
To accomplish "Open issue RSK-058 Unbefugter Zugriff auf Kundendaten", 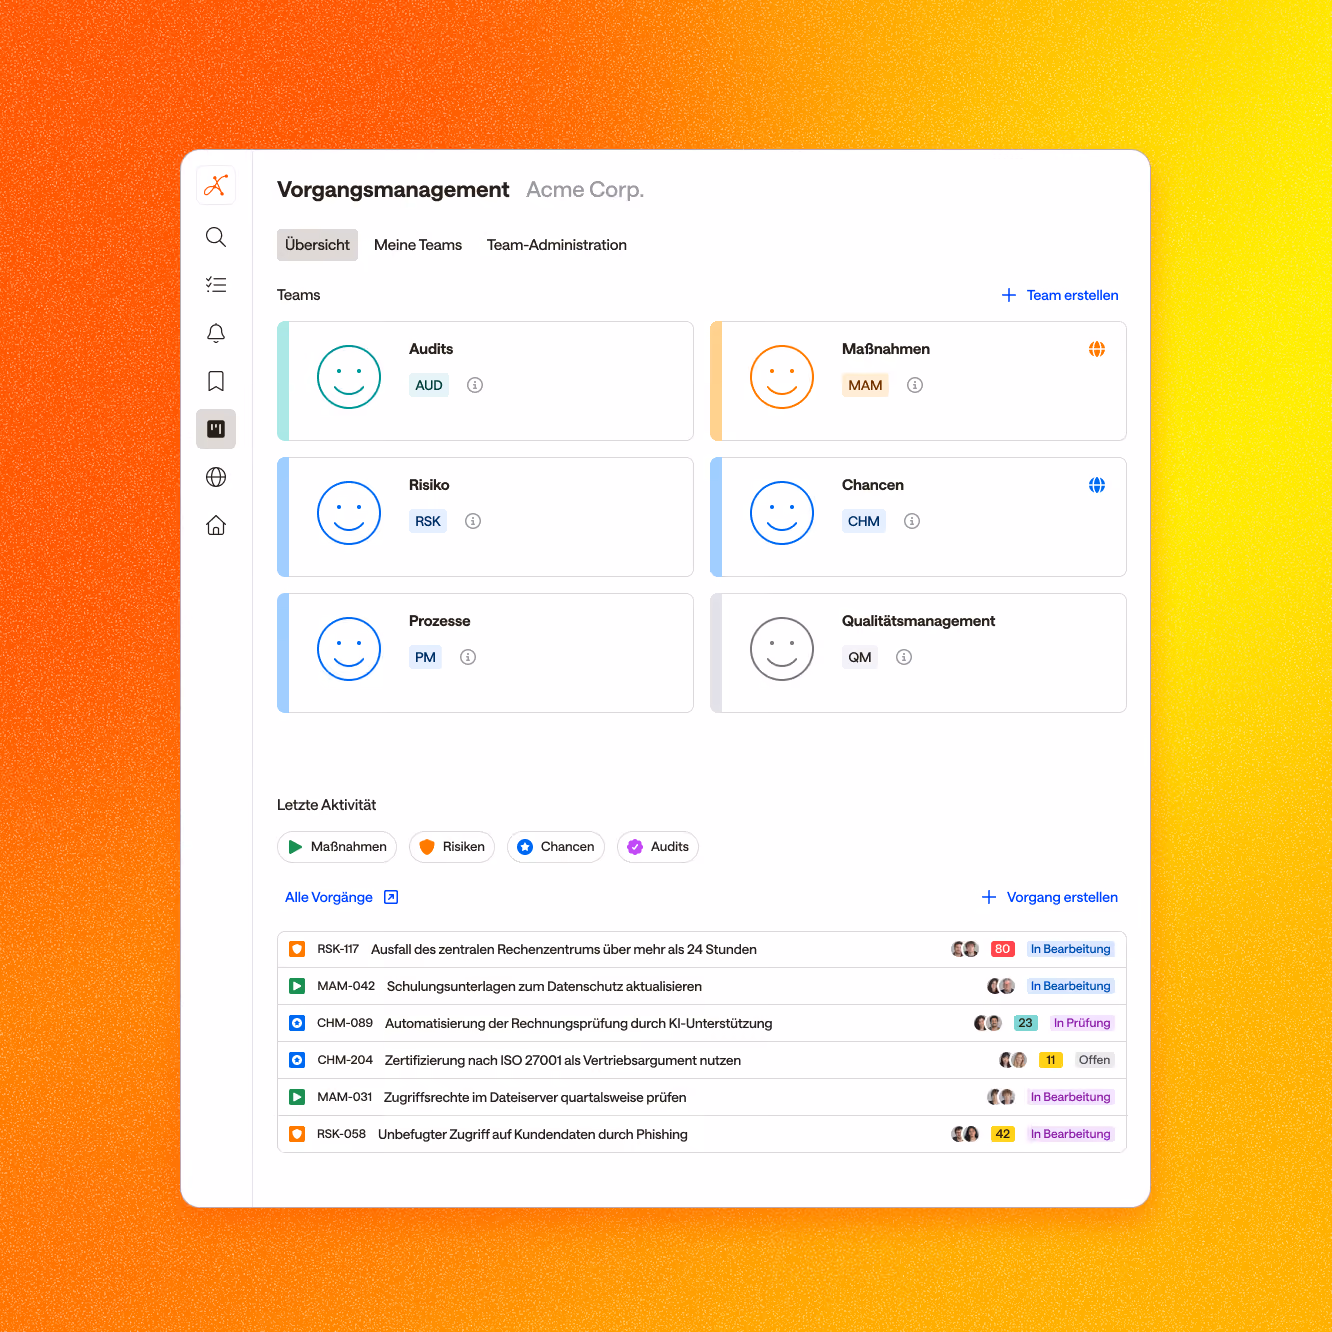I will click(702, 1134).
